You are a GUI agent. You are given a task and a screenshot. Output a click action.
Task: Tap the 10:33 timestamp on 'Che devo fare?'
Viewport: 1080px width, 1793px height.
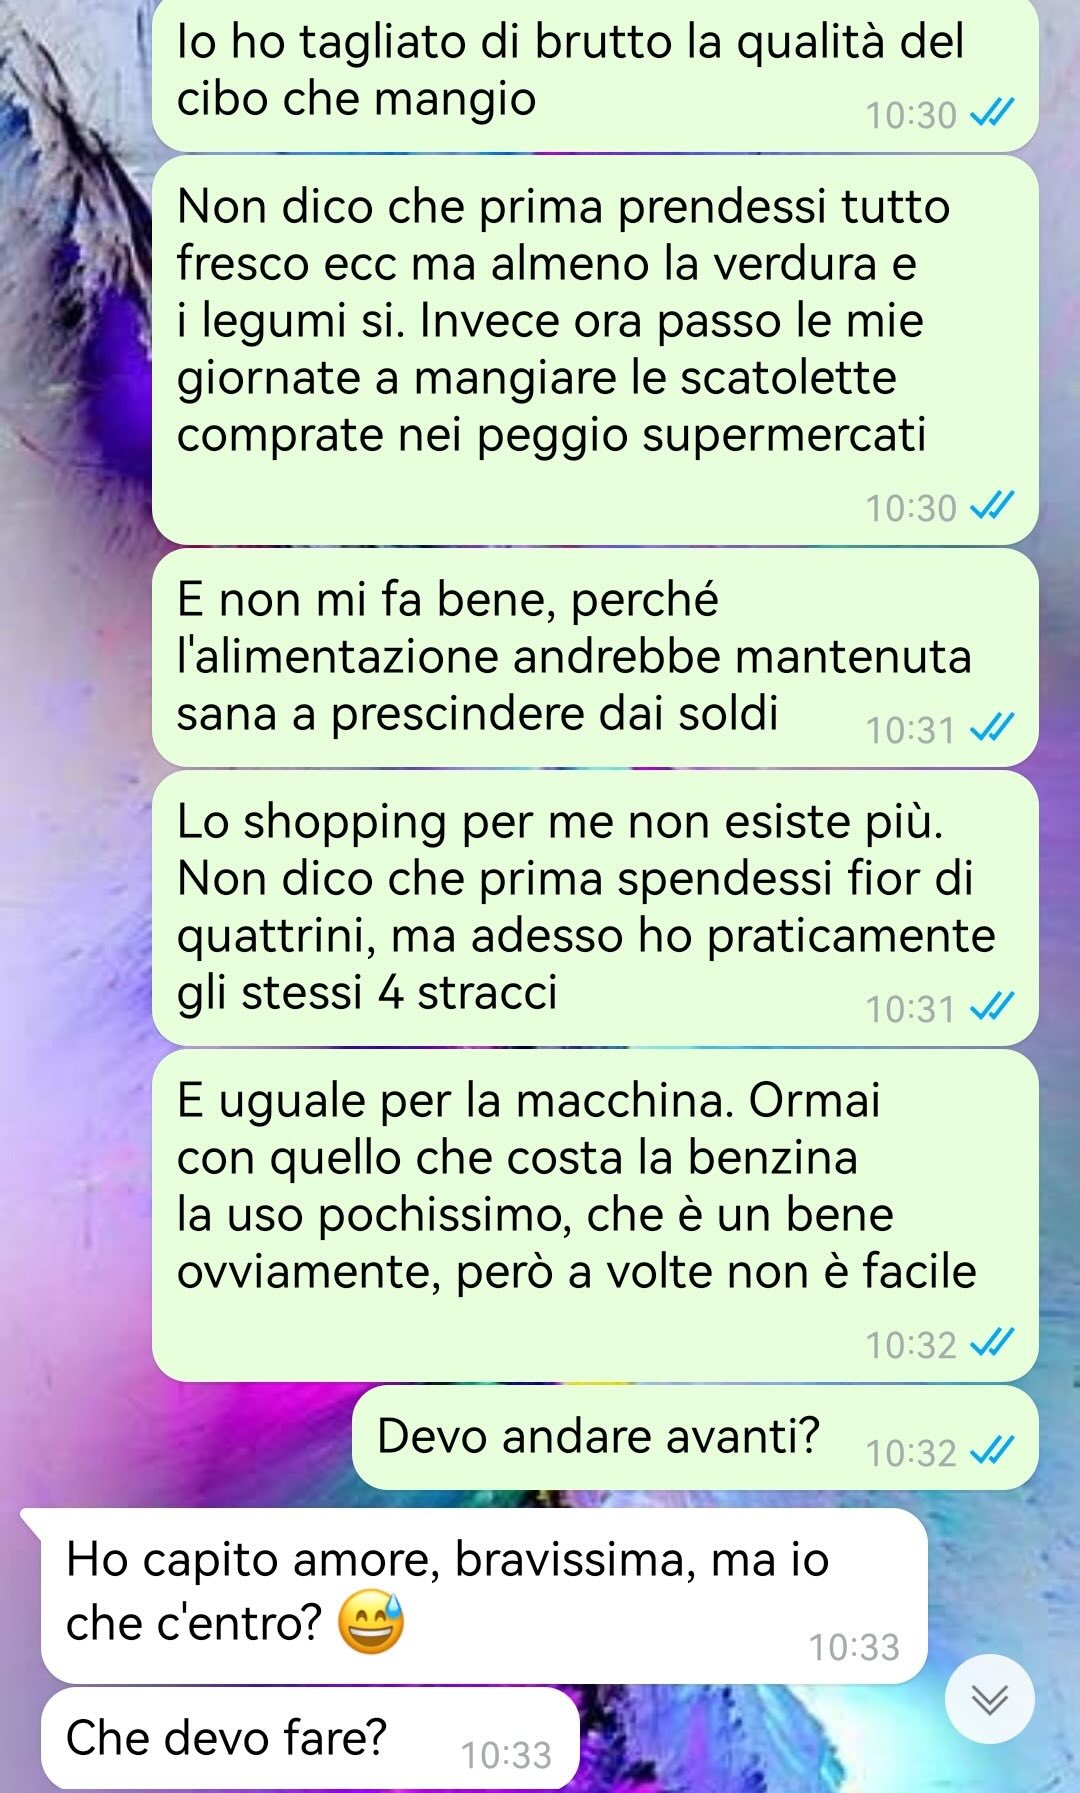[506, 1755]
